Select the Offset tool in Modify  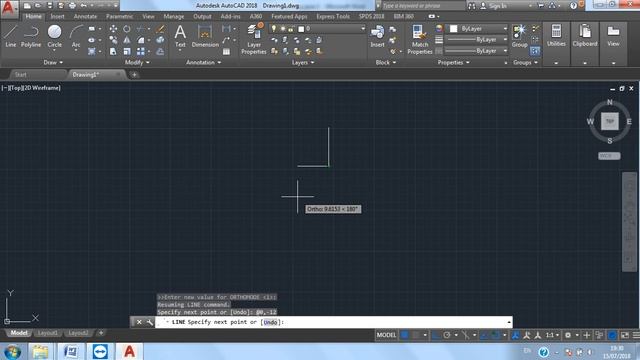[160, 51]
